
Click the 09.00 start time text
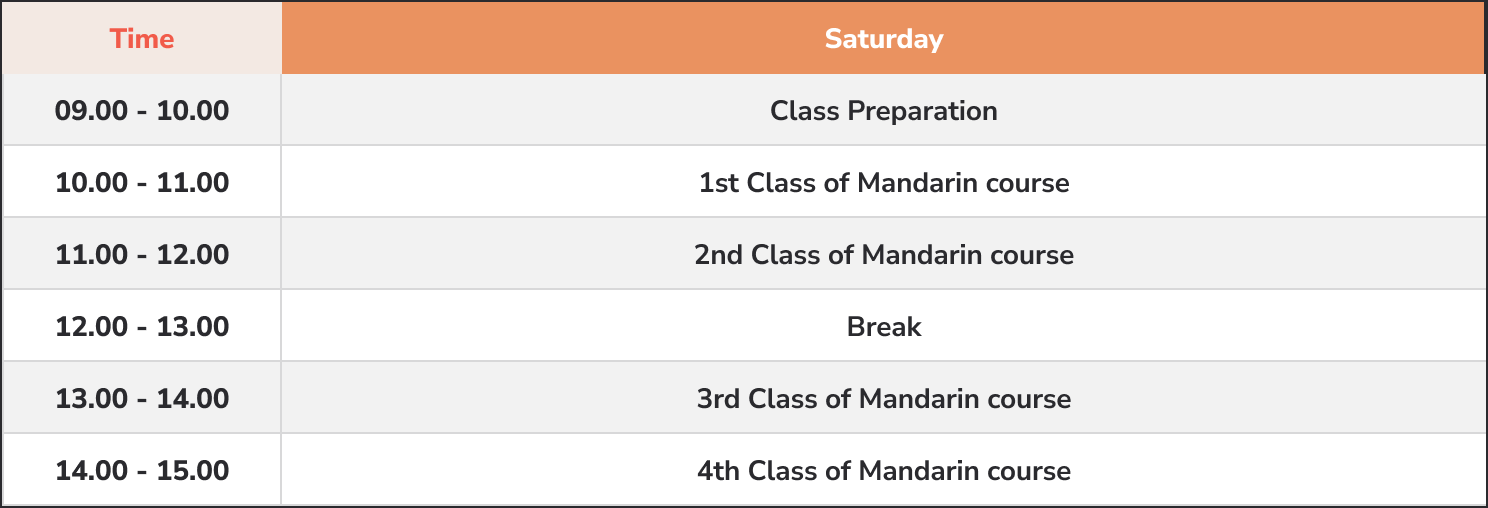(91, 111)
